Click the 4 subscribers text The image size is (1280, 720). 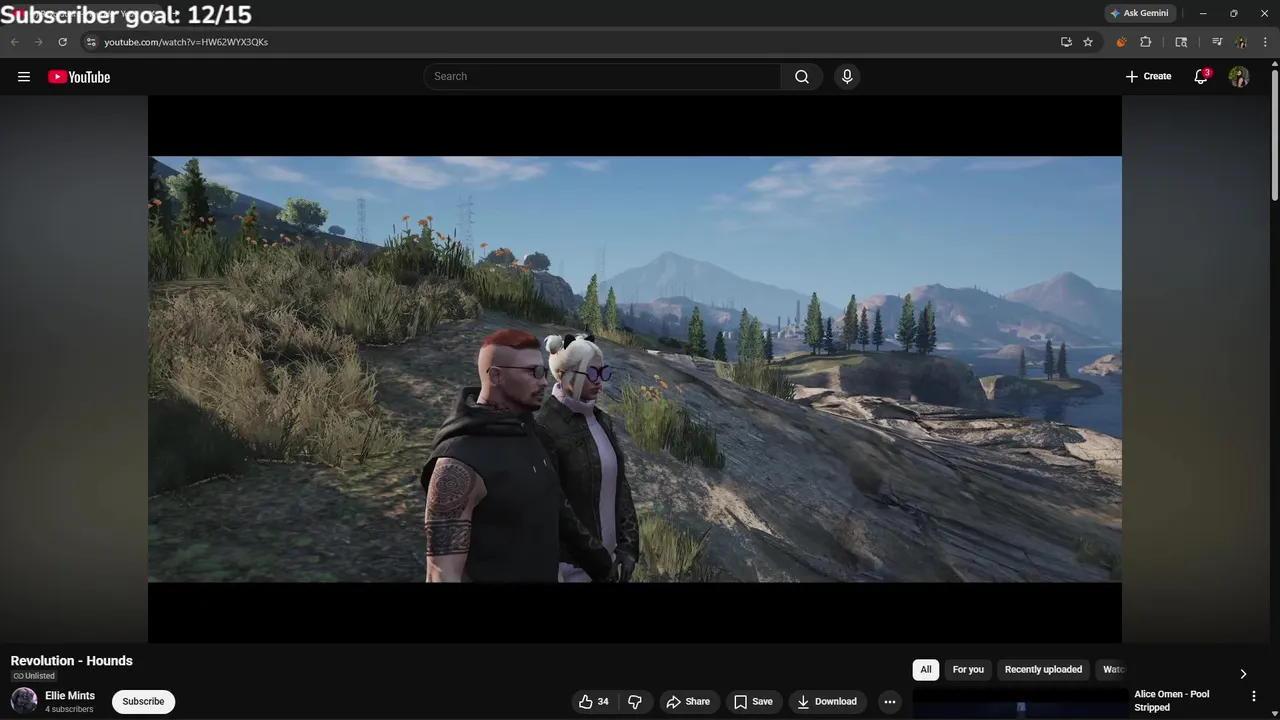click(x=69, y=710)
